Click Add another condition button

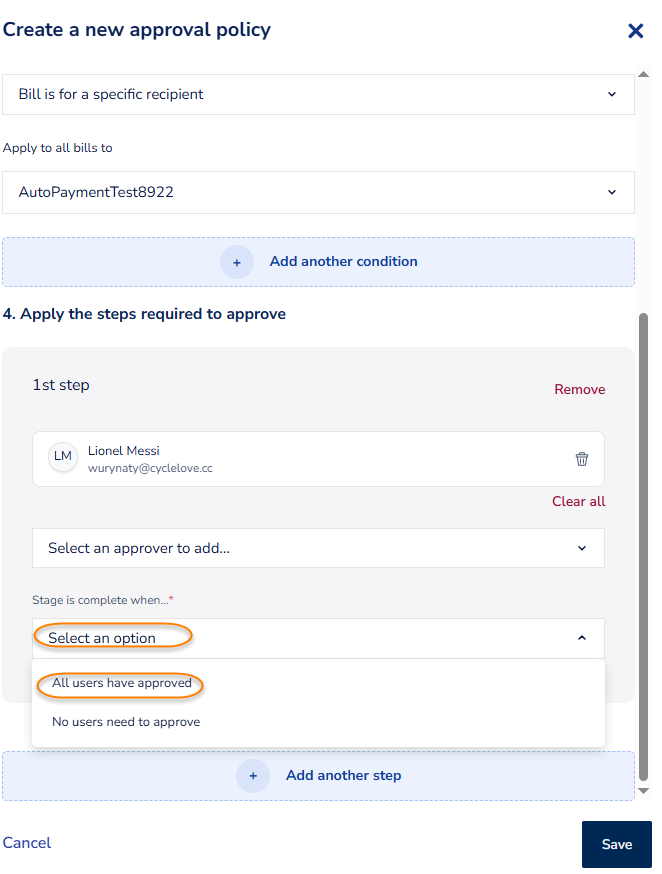tap(318, 262)
